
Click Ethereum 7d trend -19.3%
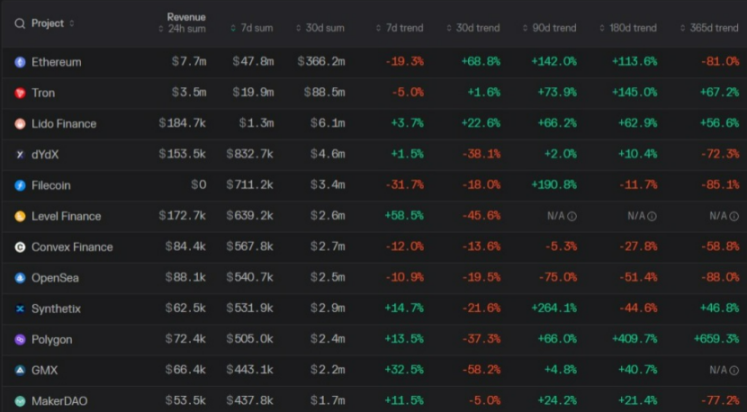[x=404, y=61]
